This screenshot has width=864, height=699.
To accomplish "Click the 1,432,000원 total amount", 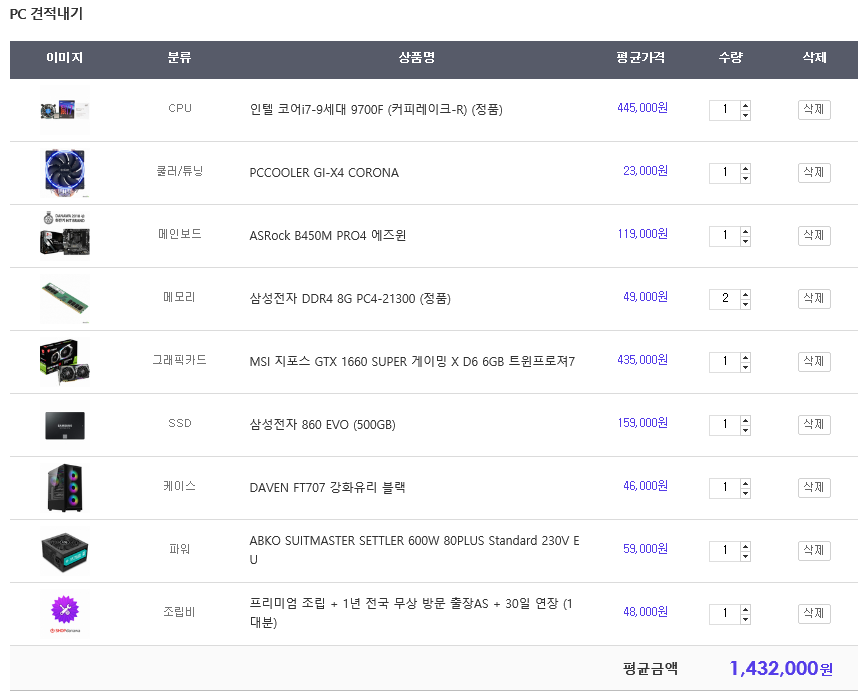I will (781, 669).
